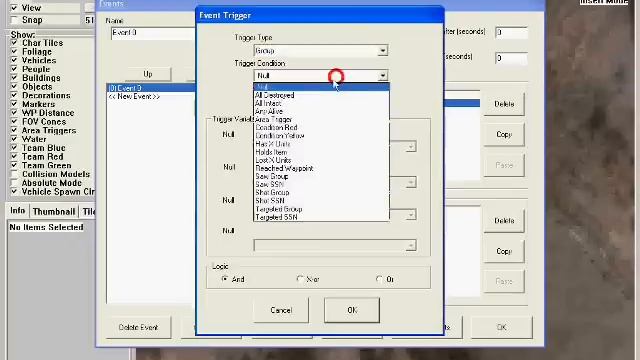Toggle Team Green checkbox
The width and height of the screenshot is (640, 360).
tap(14, 165)
